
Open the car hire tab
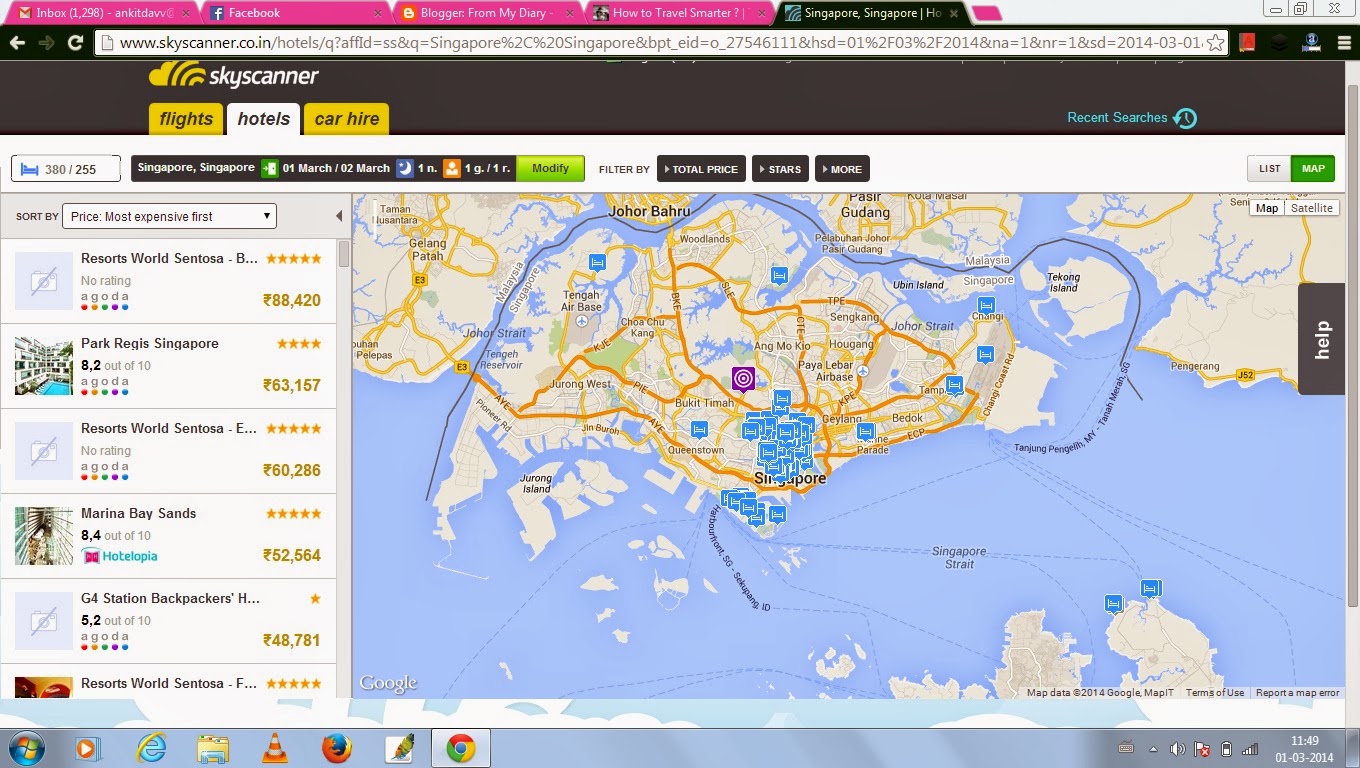point(346,119)
